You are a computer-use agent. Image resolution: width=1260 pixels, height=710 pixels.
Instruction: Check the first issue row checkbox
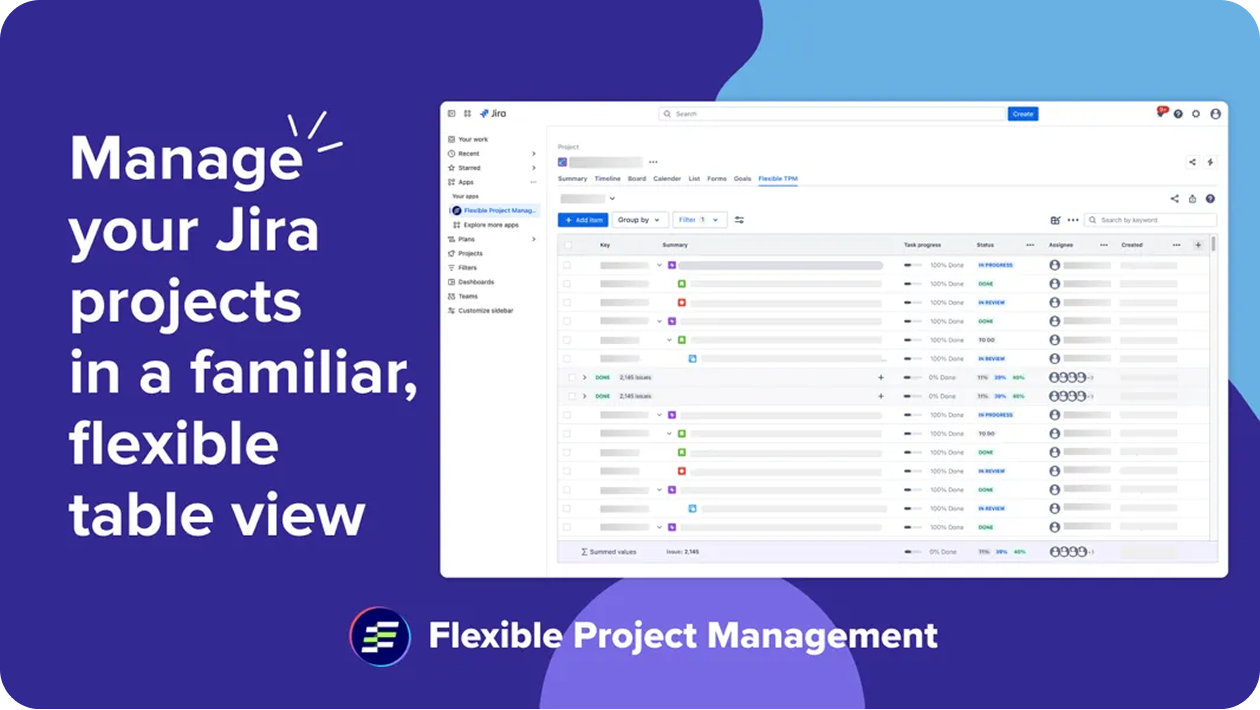[x=567, y=265]
